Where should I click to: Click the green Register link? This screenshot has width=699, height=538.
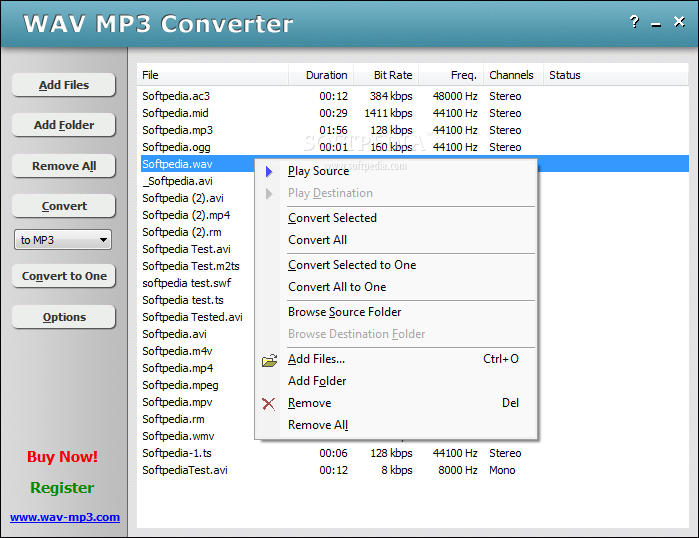pos(62,488)
